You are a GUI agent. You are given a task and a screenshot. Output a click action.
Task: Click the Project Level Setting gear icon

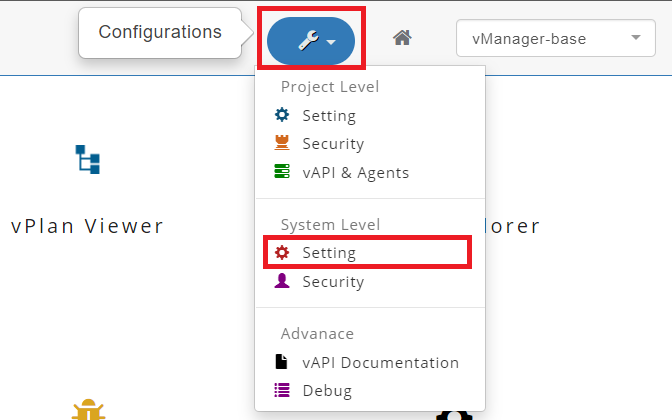point(282,115)
